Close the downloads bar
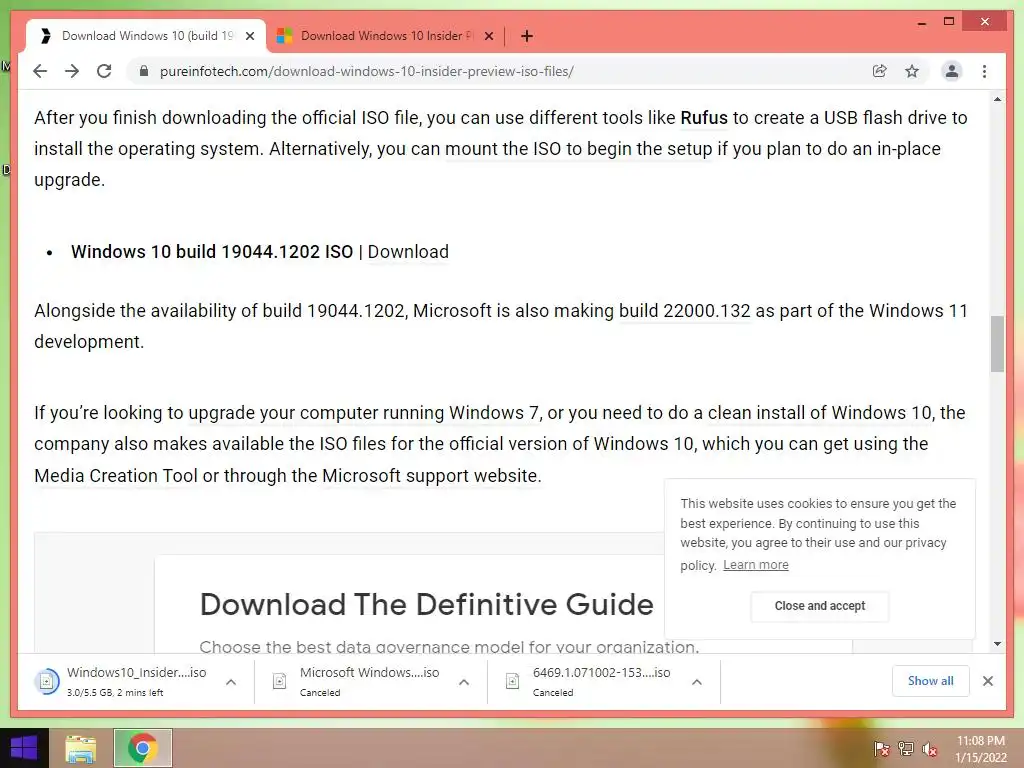Viewport: 1024px width, 768px height. [987, 681]
